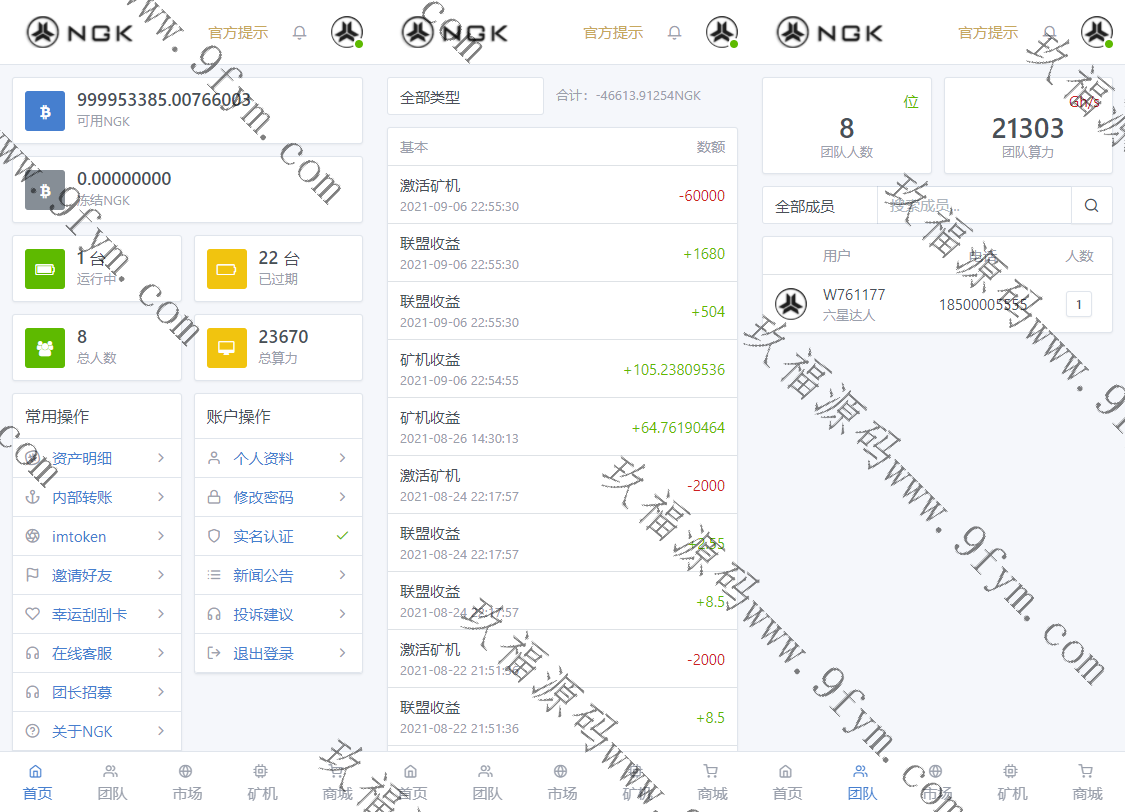
Task: Expand the 资产明细 asset details entry
Action: 96,459
